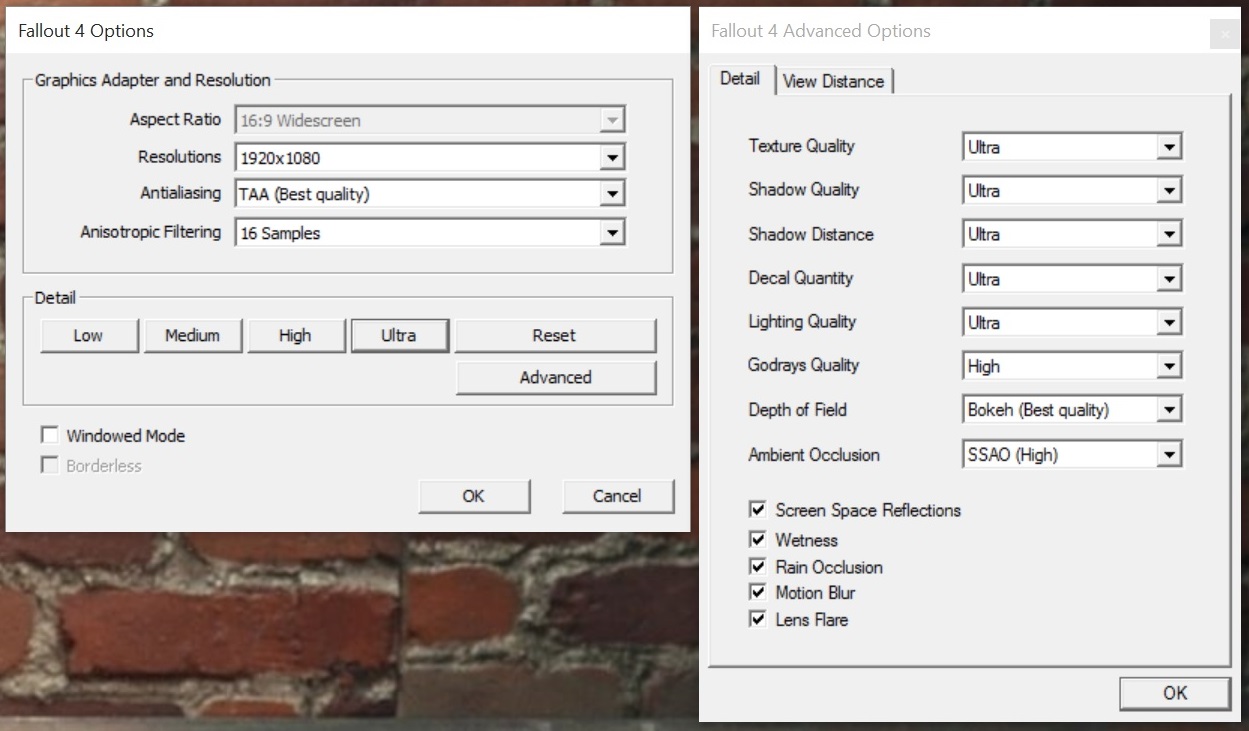Click the 'Fallout 4 Options' window title

(86, 31)
